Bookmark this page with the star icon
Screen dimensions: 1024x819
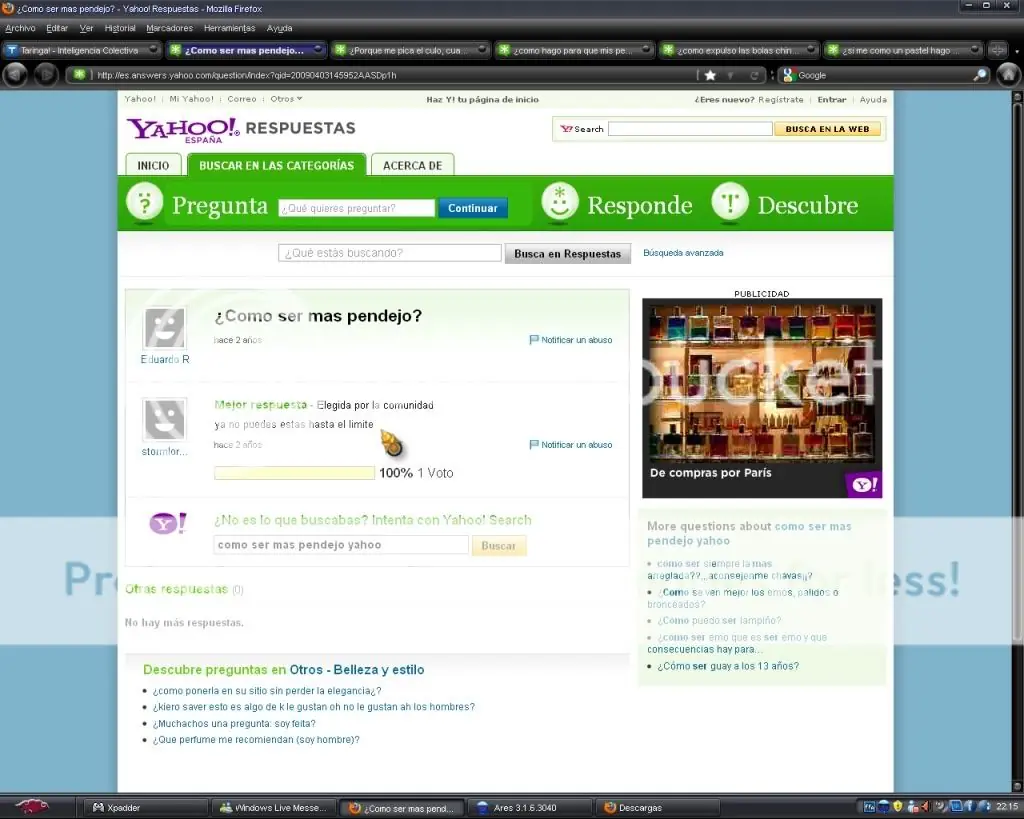pyautogui.click(x=711, y=75)
